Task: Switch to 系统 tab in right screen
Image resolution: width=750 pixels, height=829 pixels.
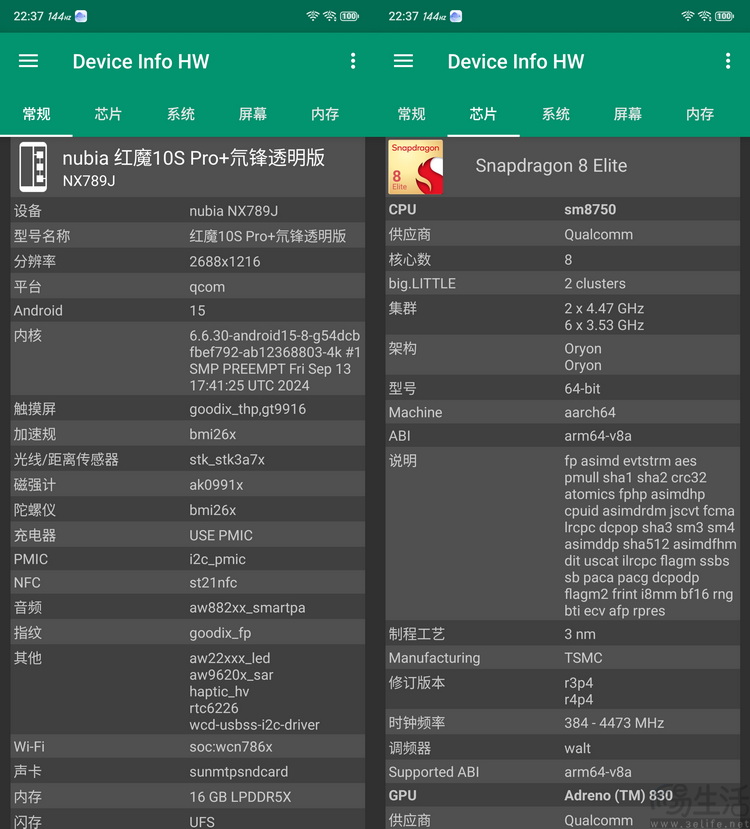Action: 555,114
